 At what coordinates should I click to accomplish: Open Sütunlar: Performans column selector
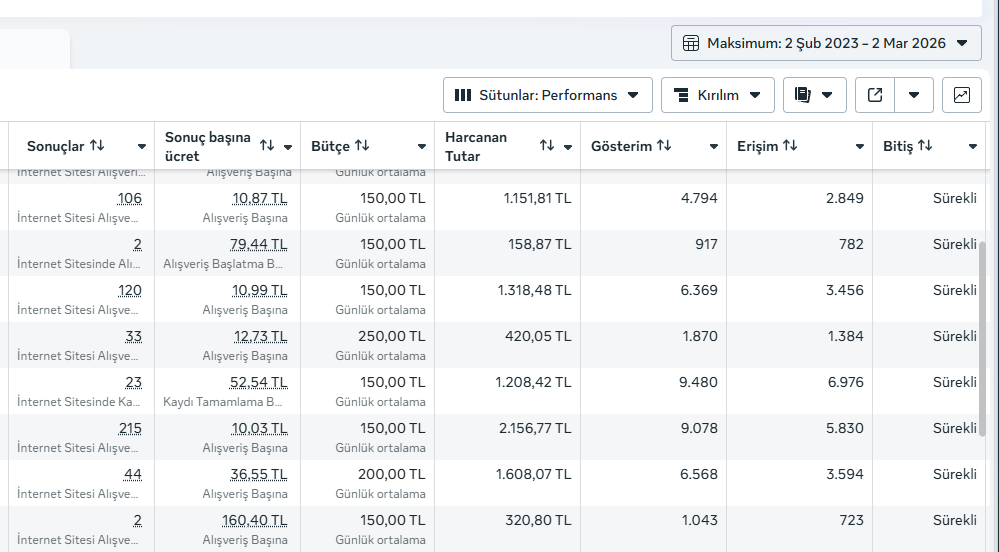547,95
